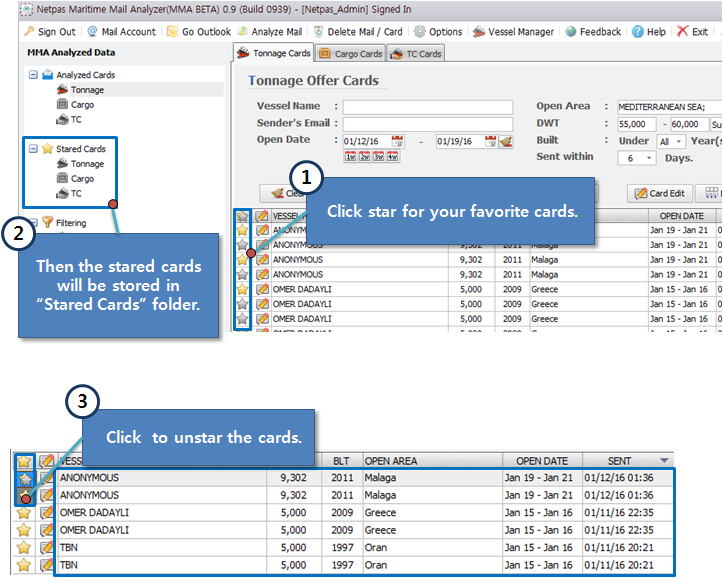723x578 pixels.
Task: Open Mail Account settings from toolbar
Action: click(122, 32)
